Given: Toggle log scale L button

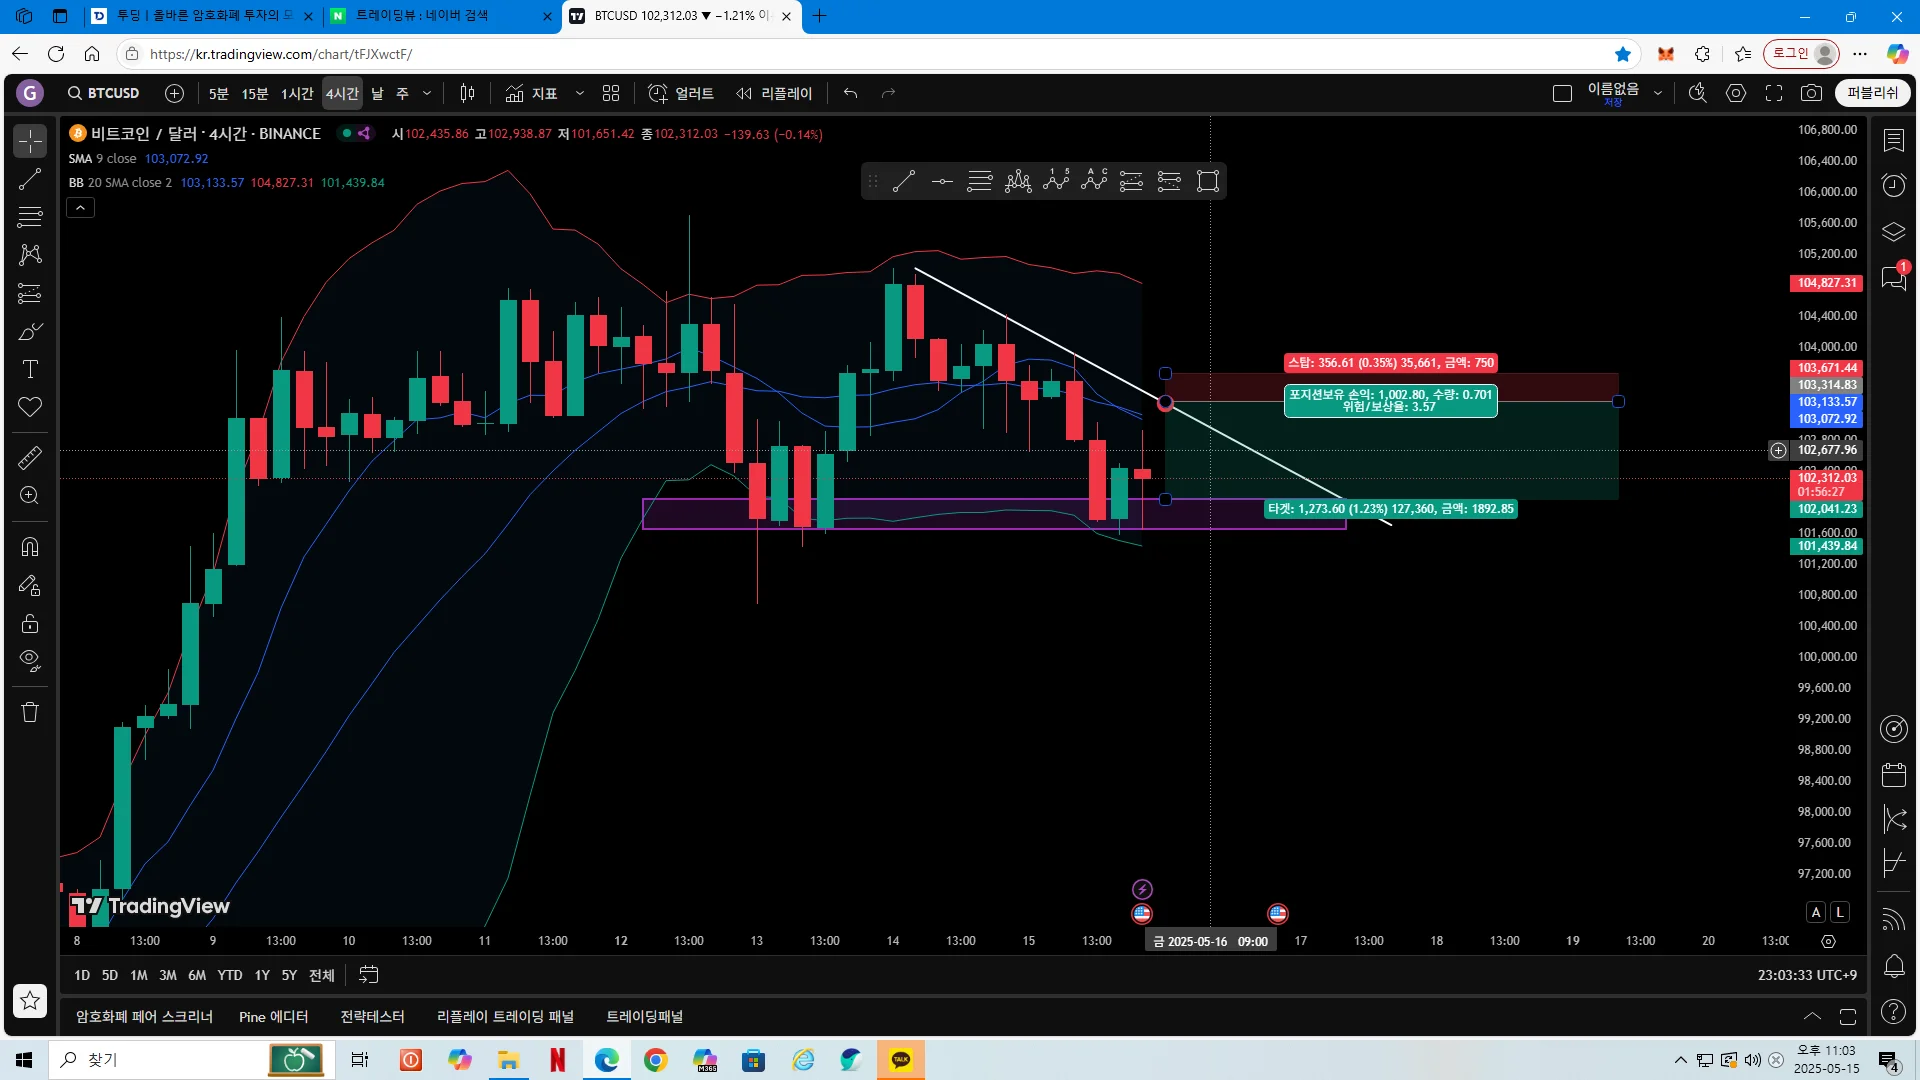Looking at the screenshot, I should [x=1839, y=912].
